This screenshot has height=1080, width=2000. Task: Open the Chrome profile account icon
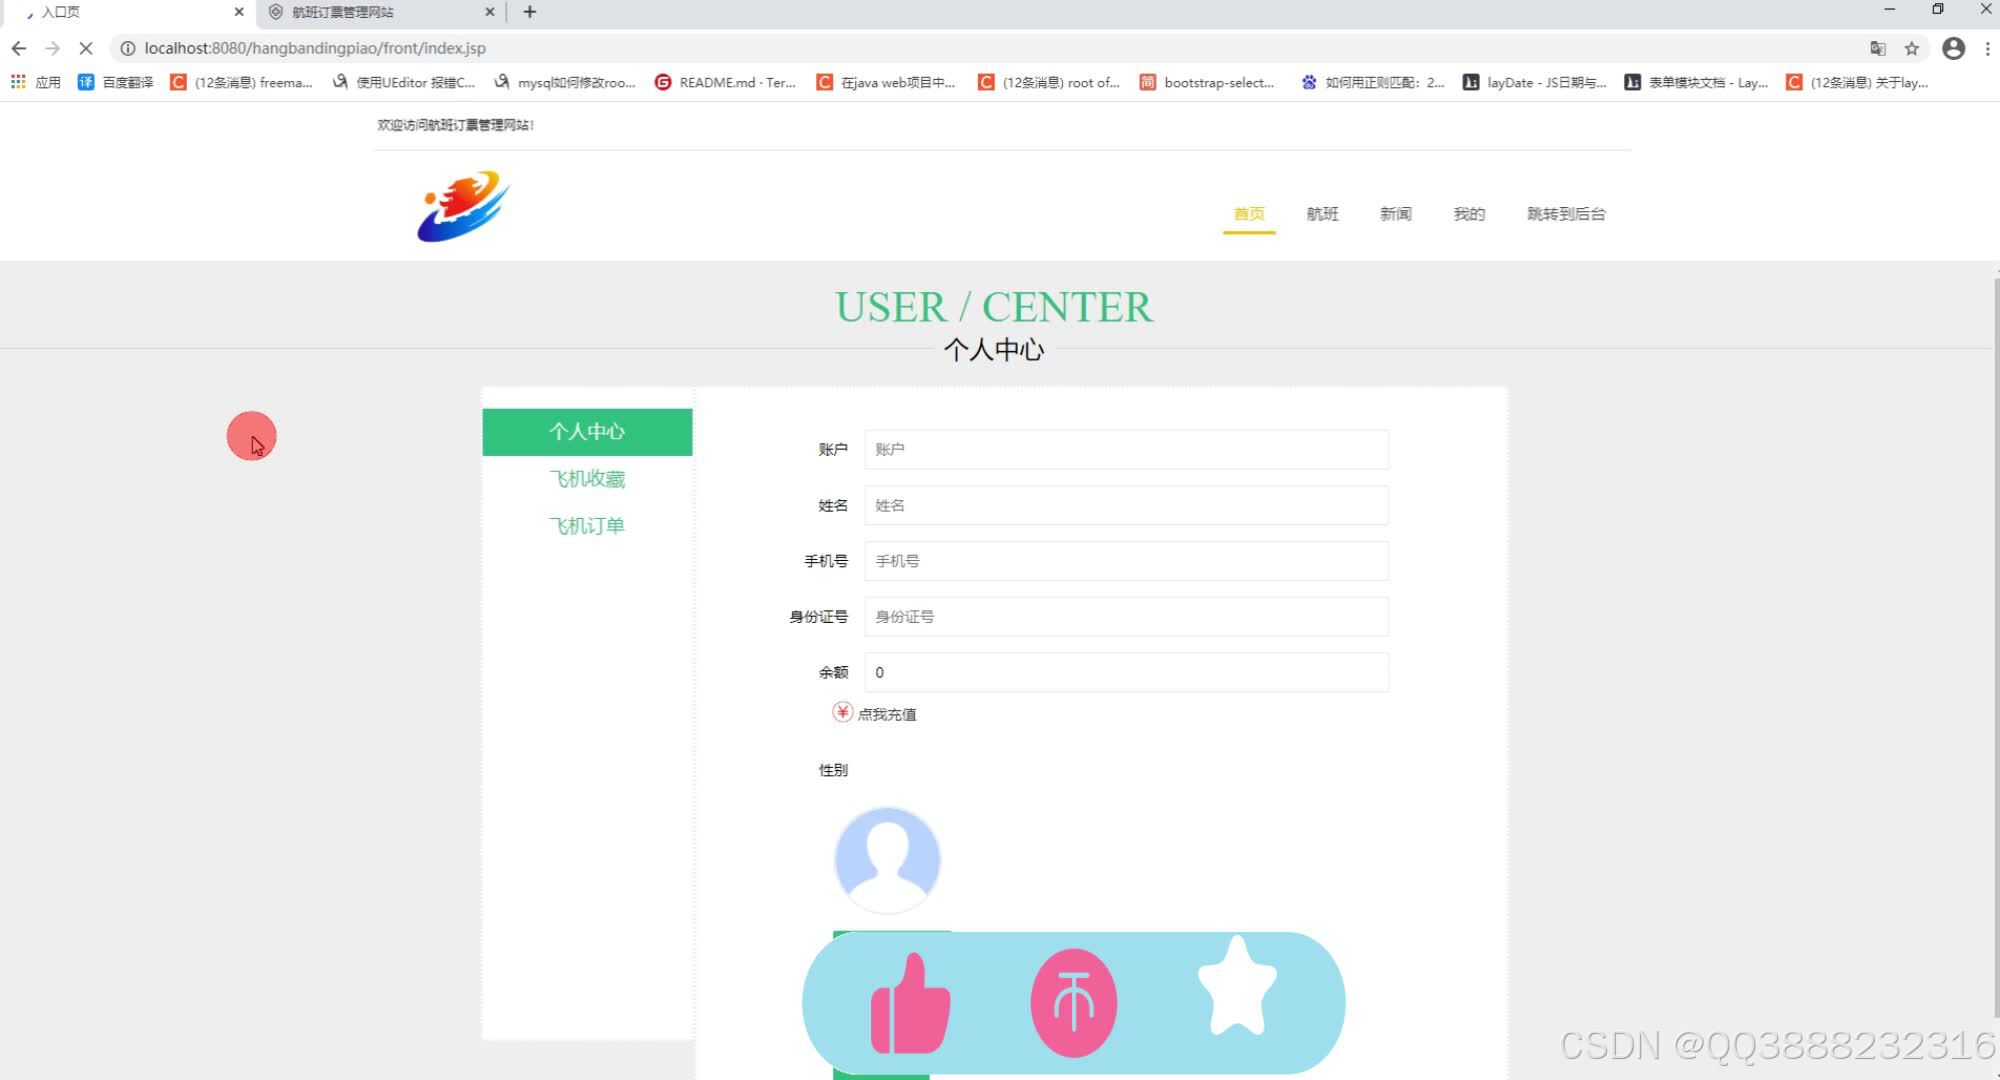coord(1953,47)
